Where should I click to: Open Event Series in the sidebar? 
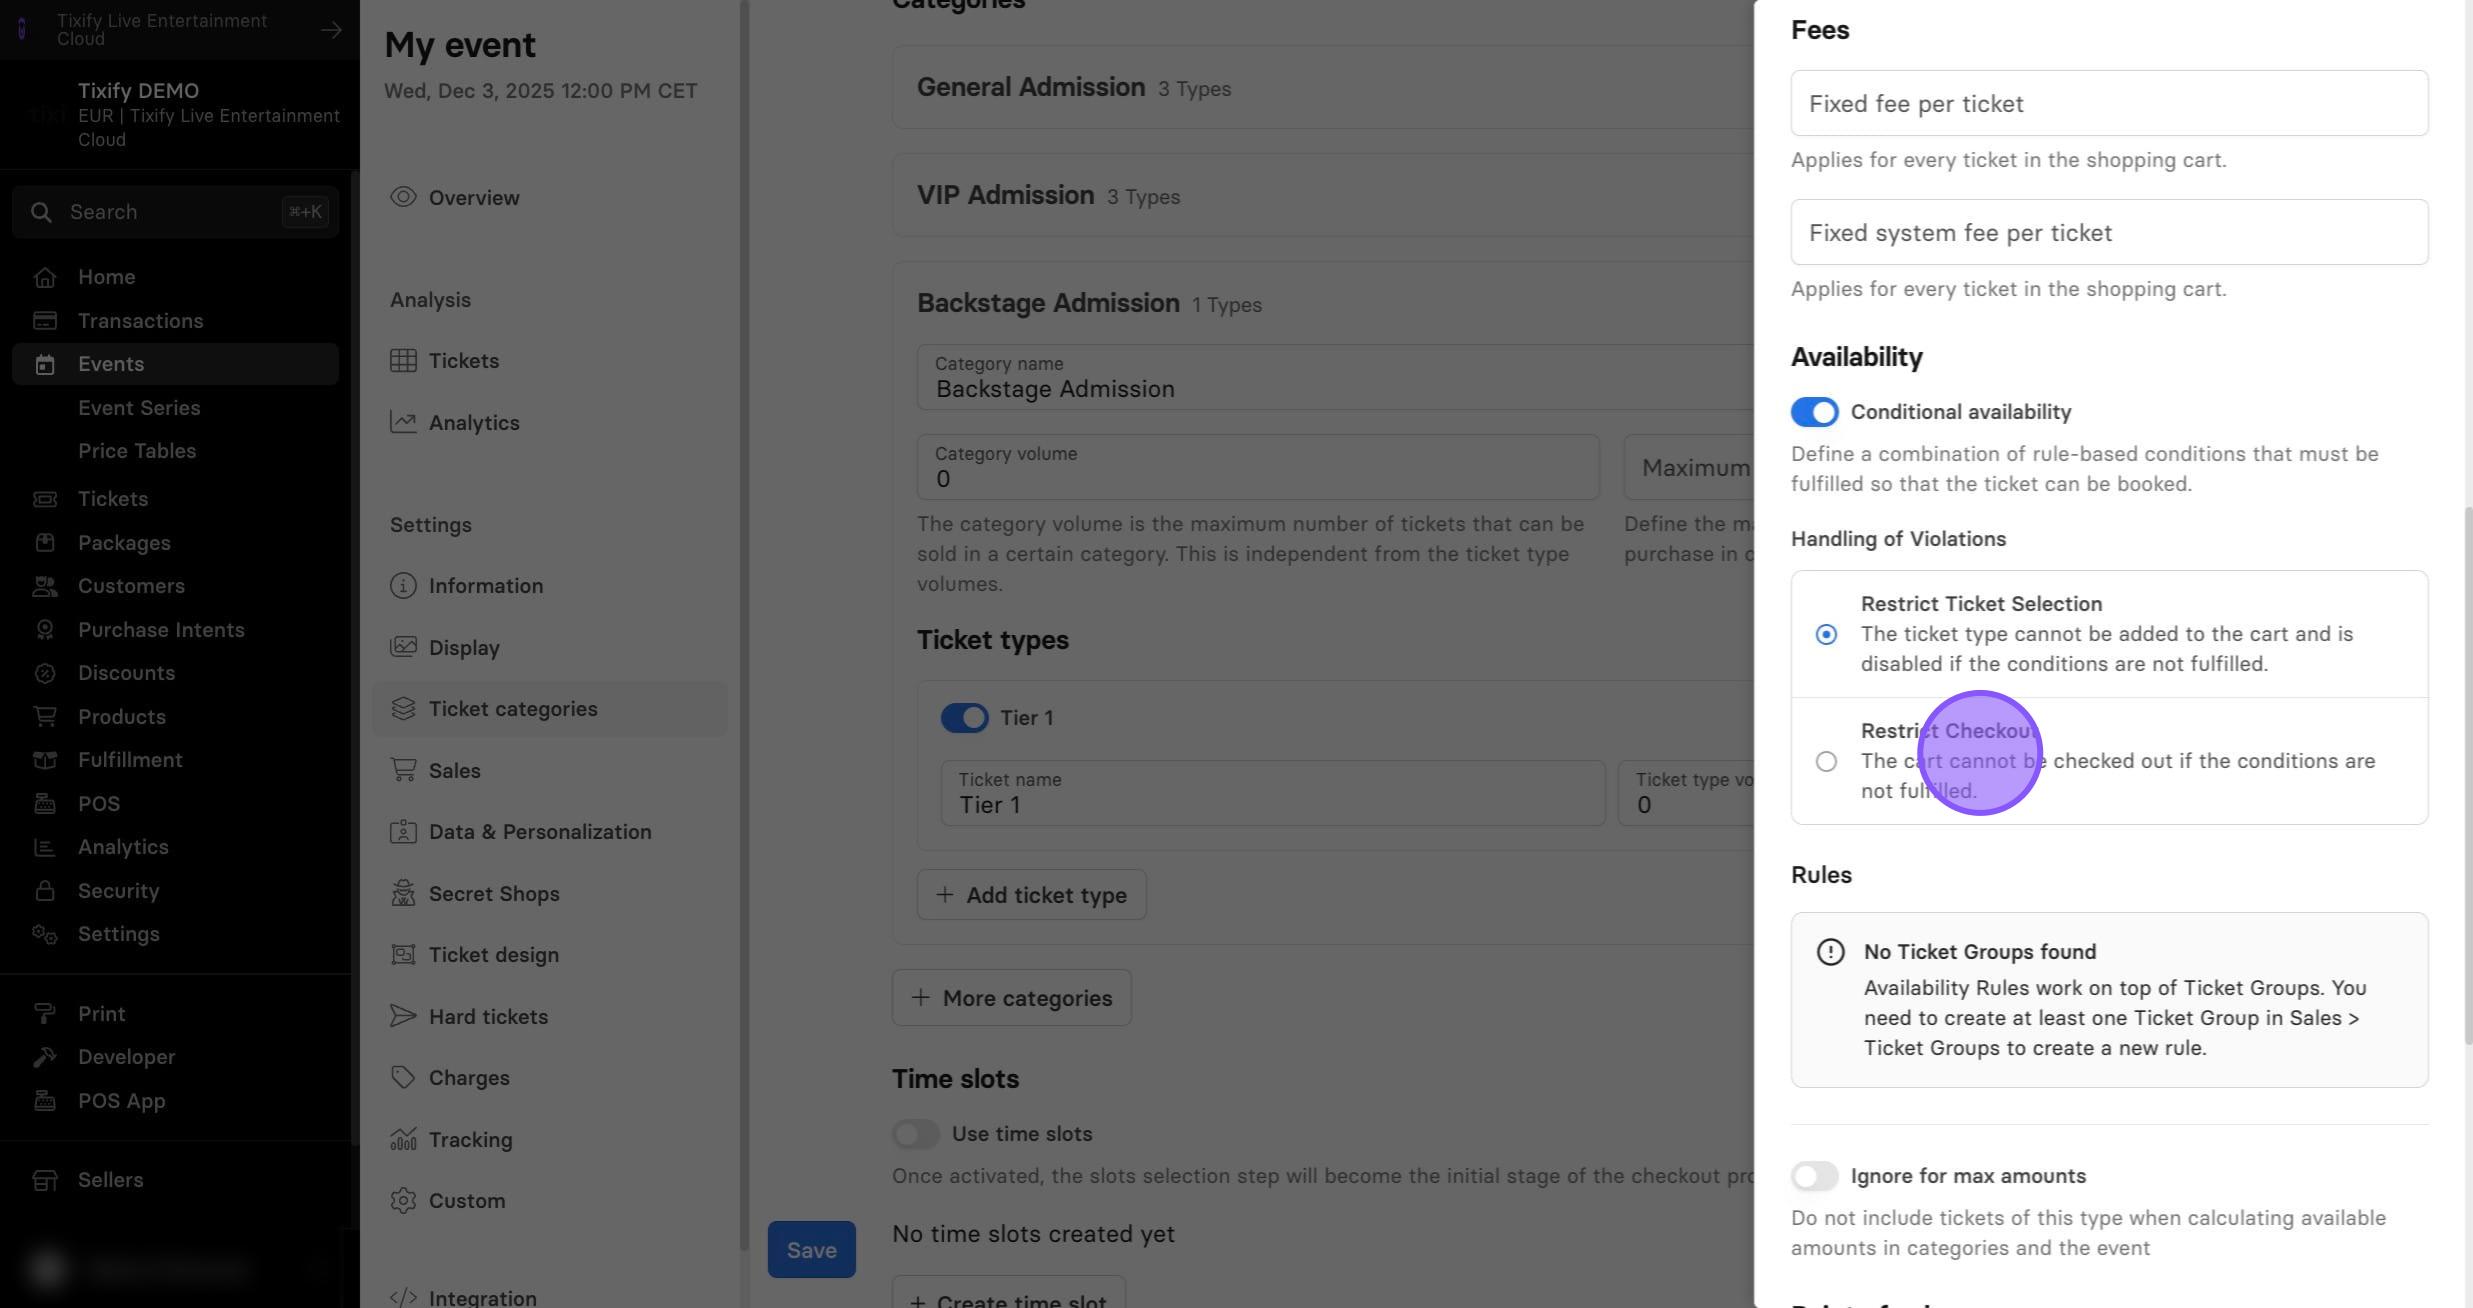[139, 408]
